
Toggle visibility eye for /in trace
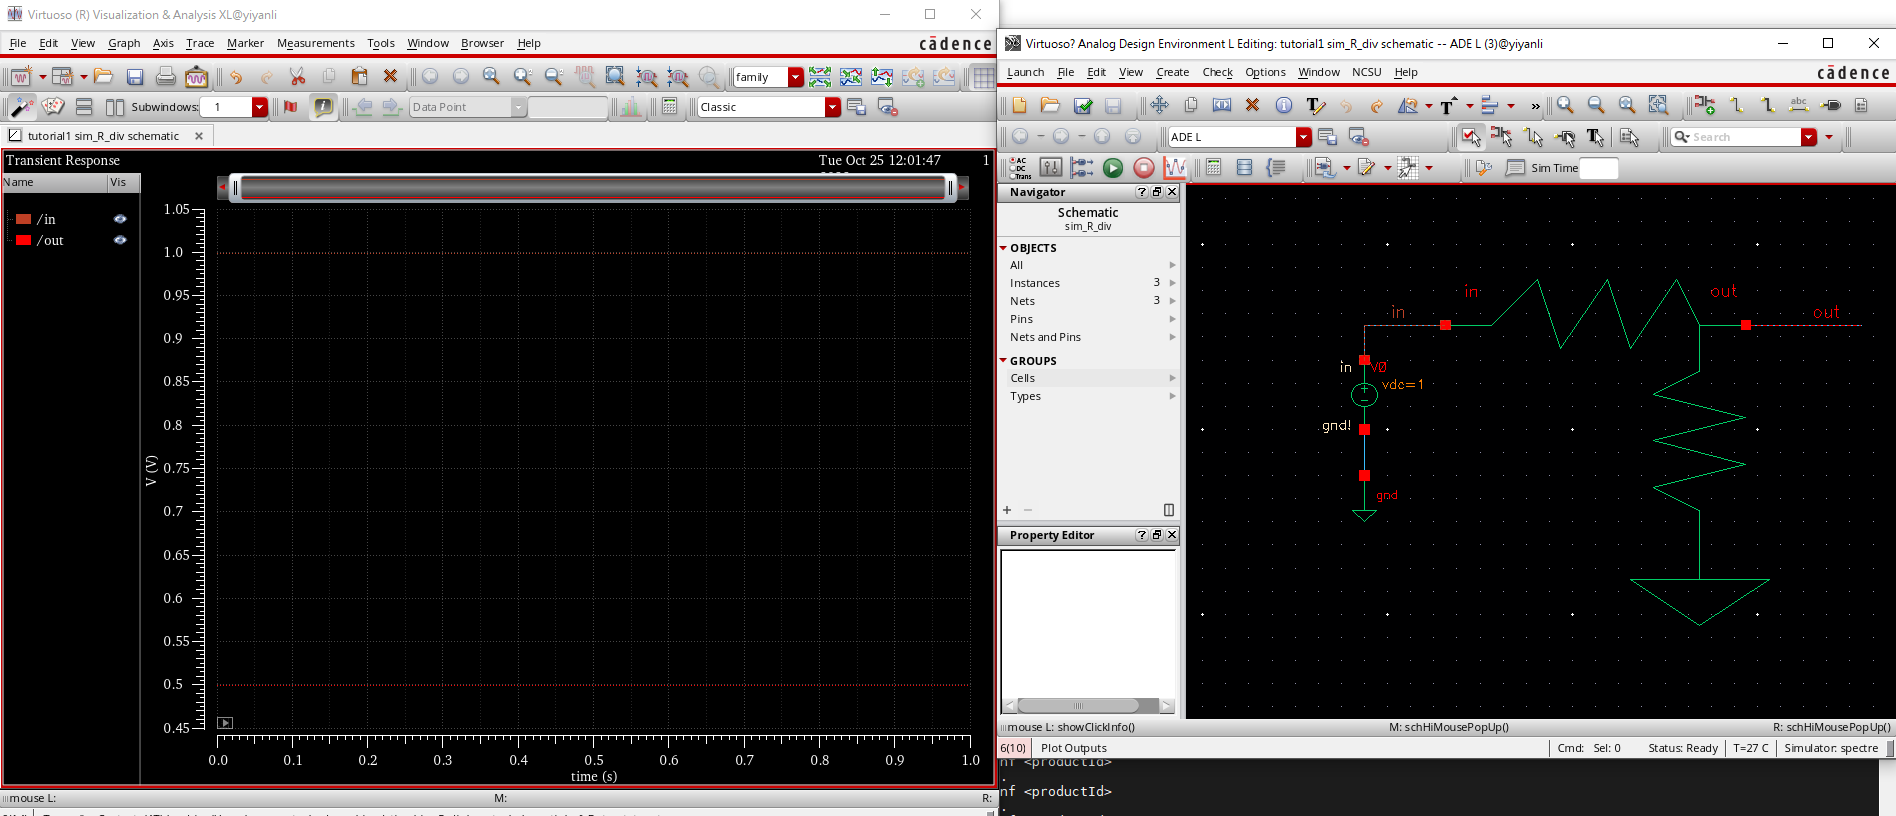click(120, 219)
